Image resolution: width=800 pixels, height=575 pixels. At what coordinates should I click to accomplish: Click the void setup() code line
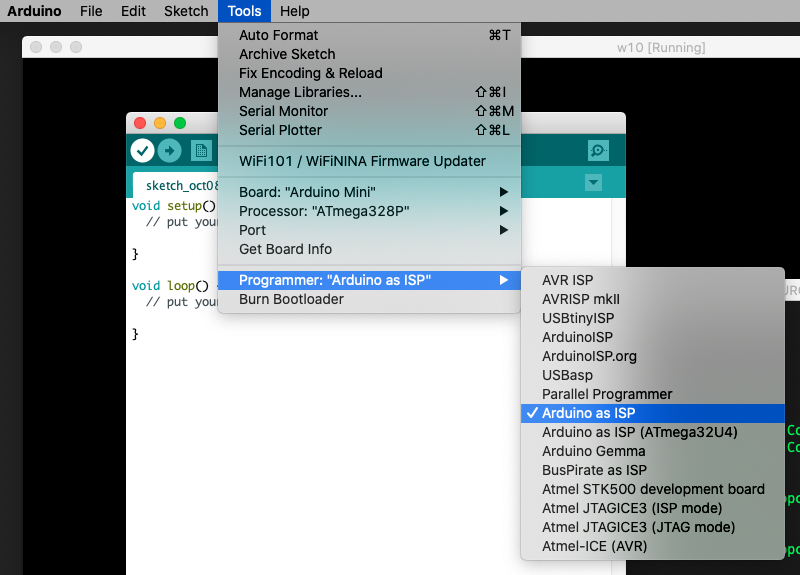click(x=174, y=206)
